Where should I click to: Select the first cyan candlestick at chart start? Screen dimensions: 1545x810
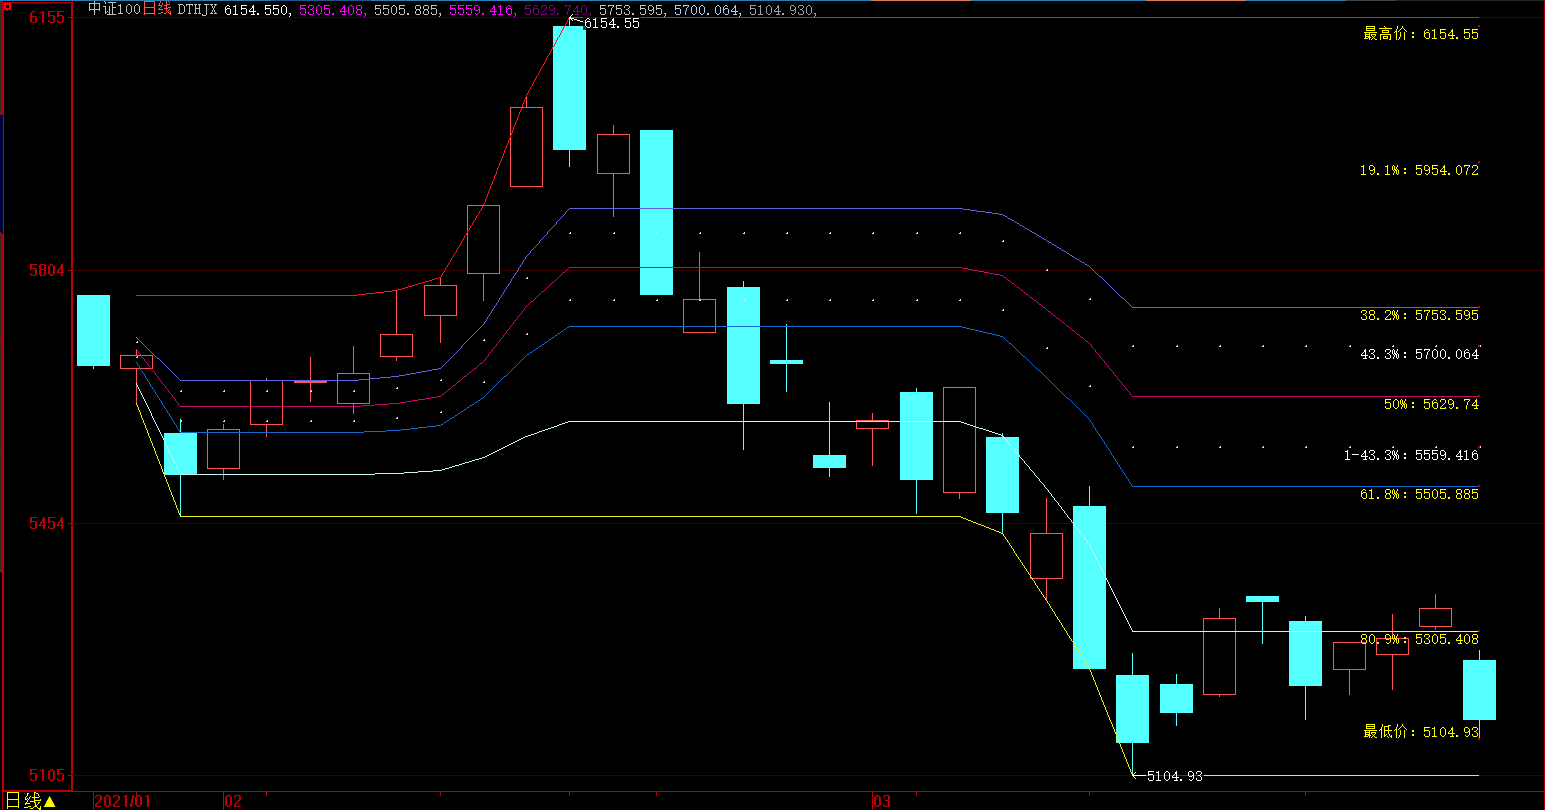tap(94, 330)
